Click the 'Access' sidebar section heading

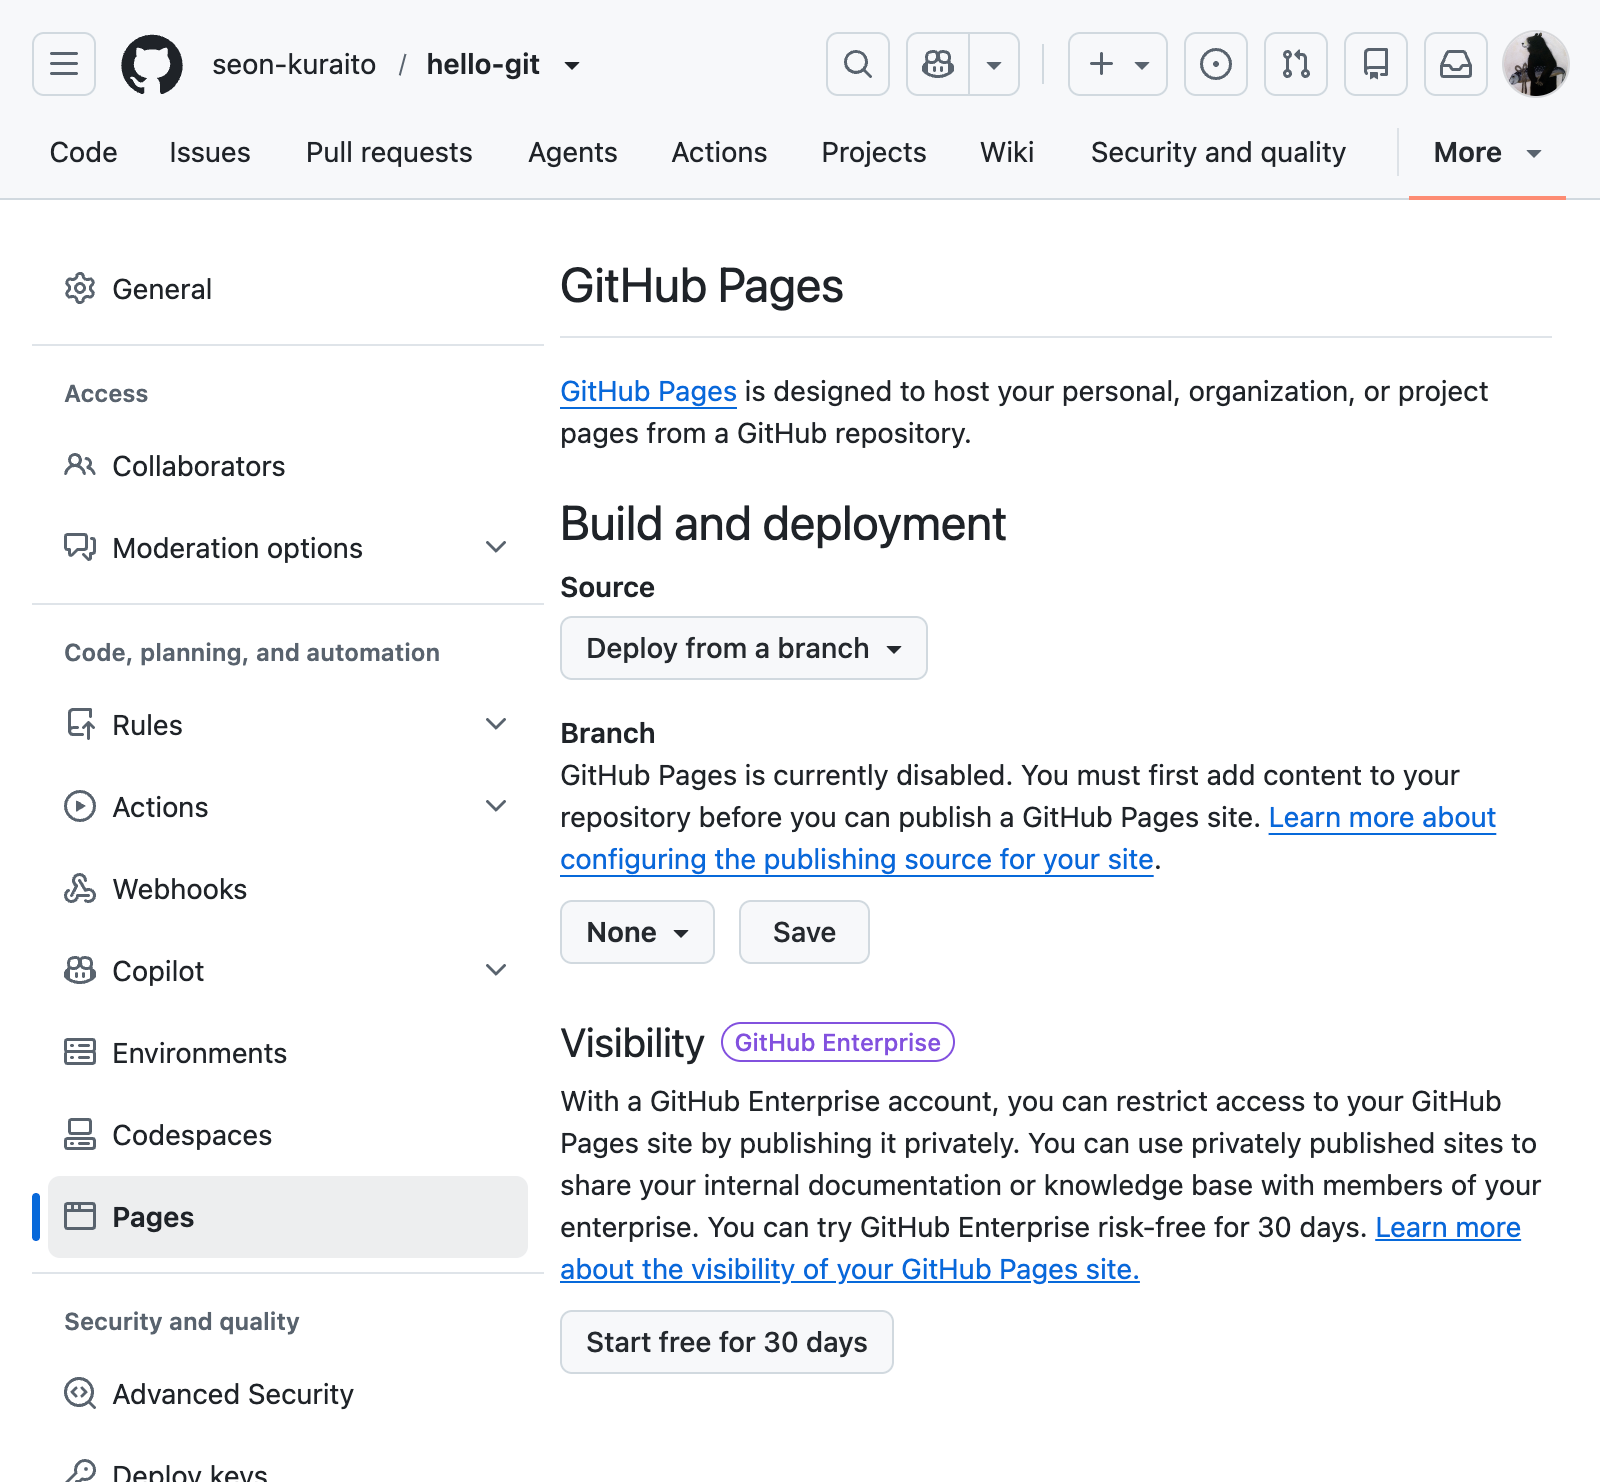pos(106,393)
